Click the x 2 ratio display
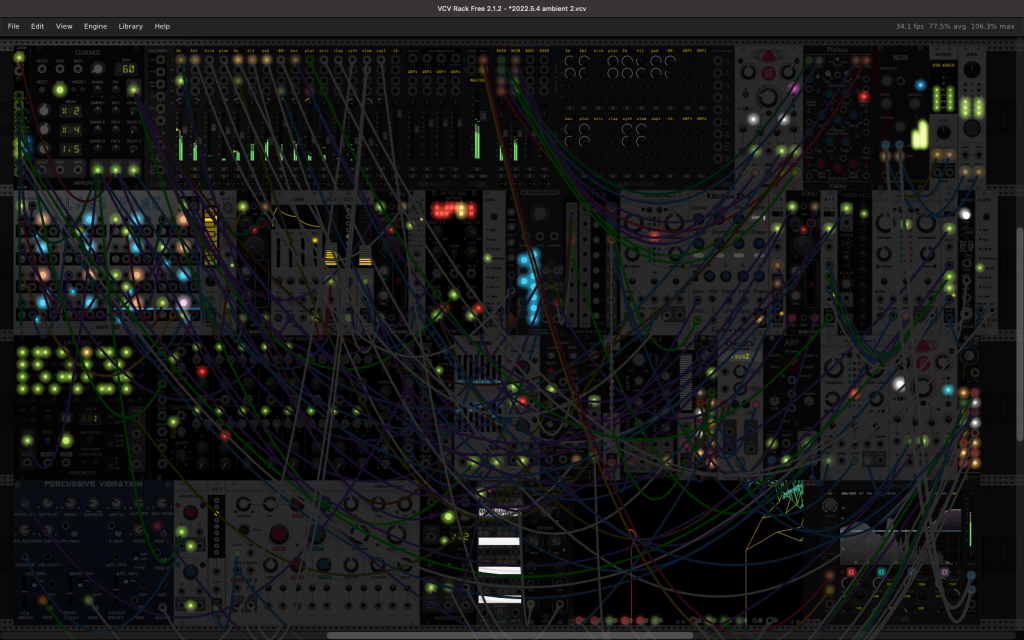This screenshot has width=1024, height=640. click(71, 111)
